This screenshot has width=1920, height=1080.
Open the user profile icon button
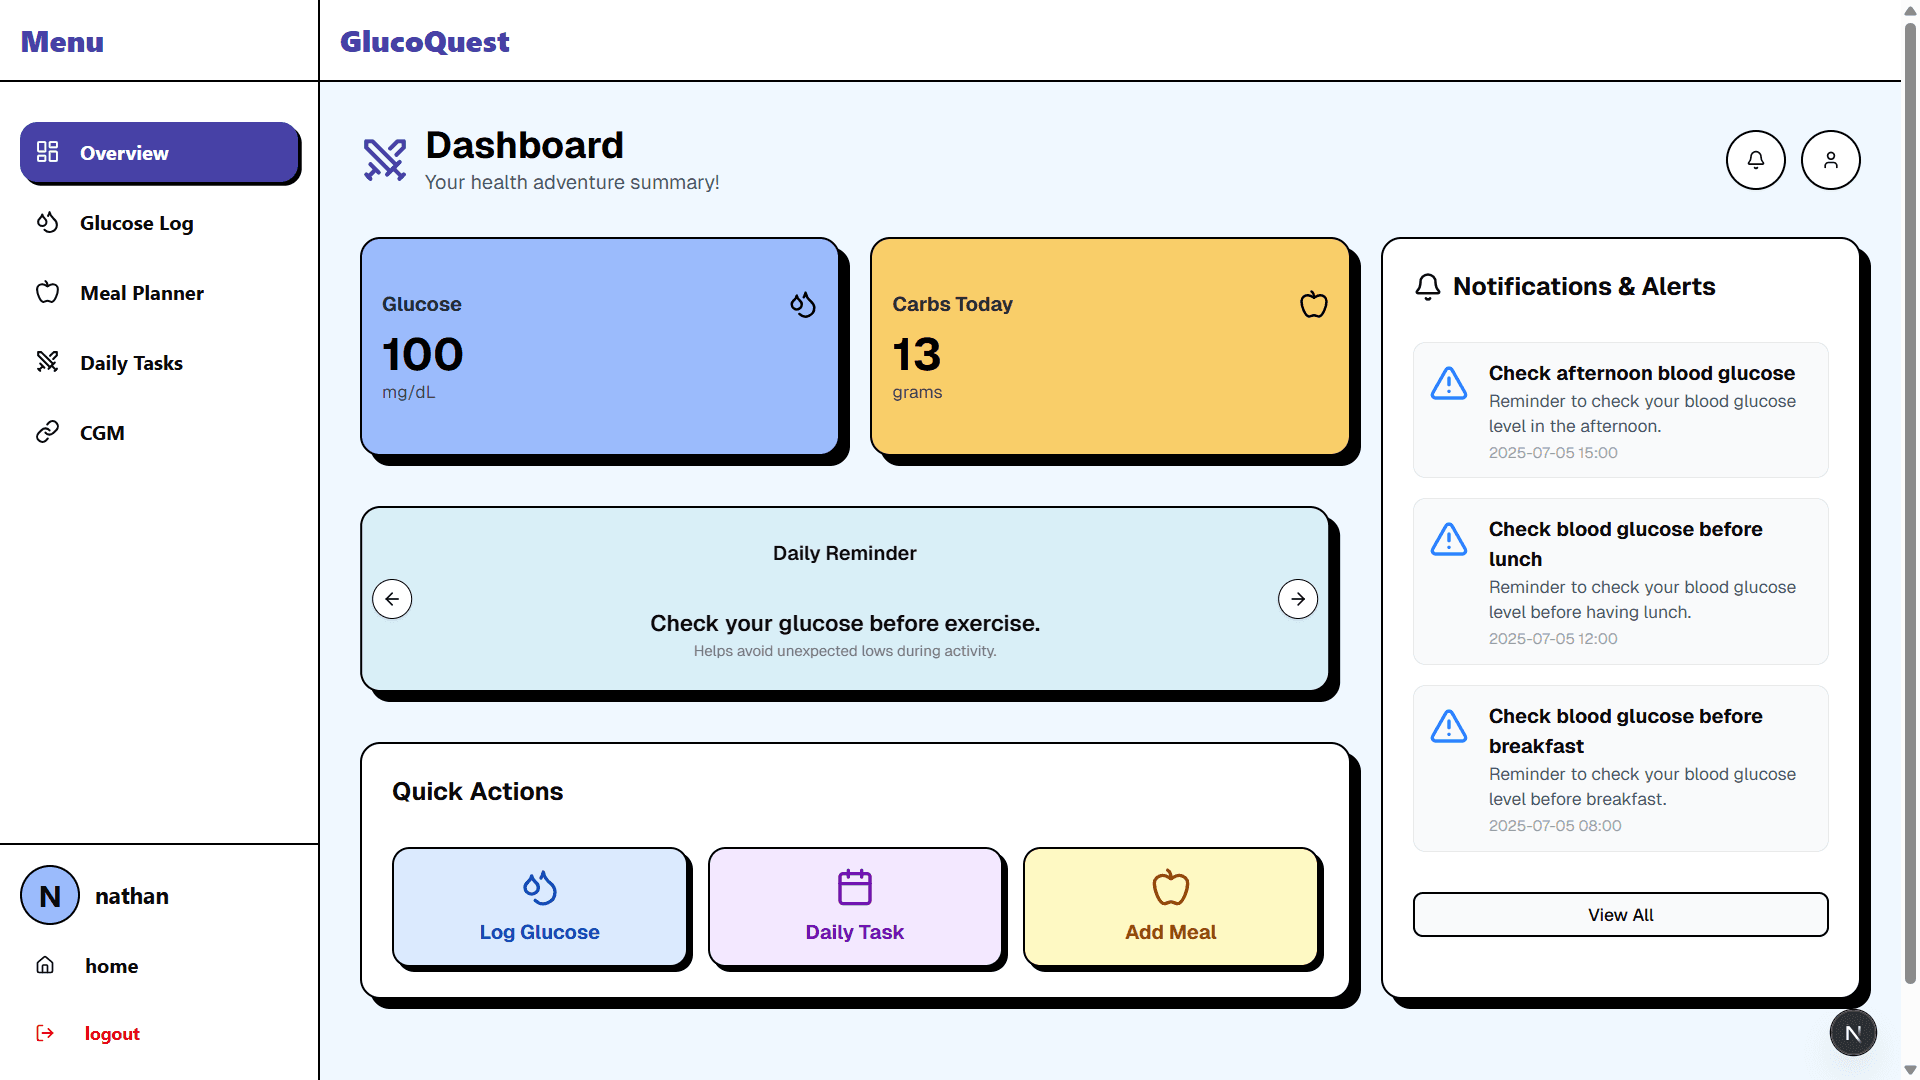(1830, 160)
